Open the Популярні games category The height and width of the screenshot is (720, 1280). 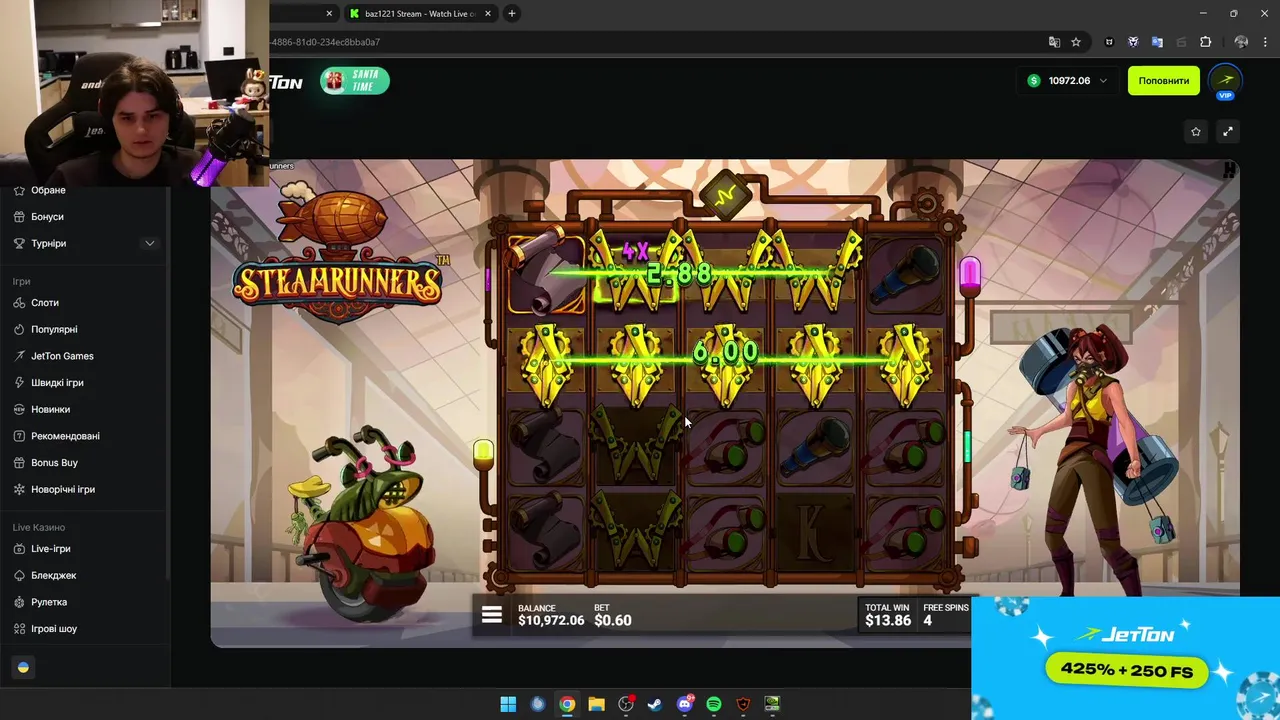coord(54,329)
